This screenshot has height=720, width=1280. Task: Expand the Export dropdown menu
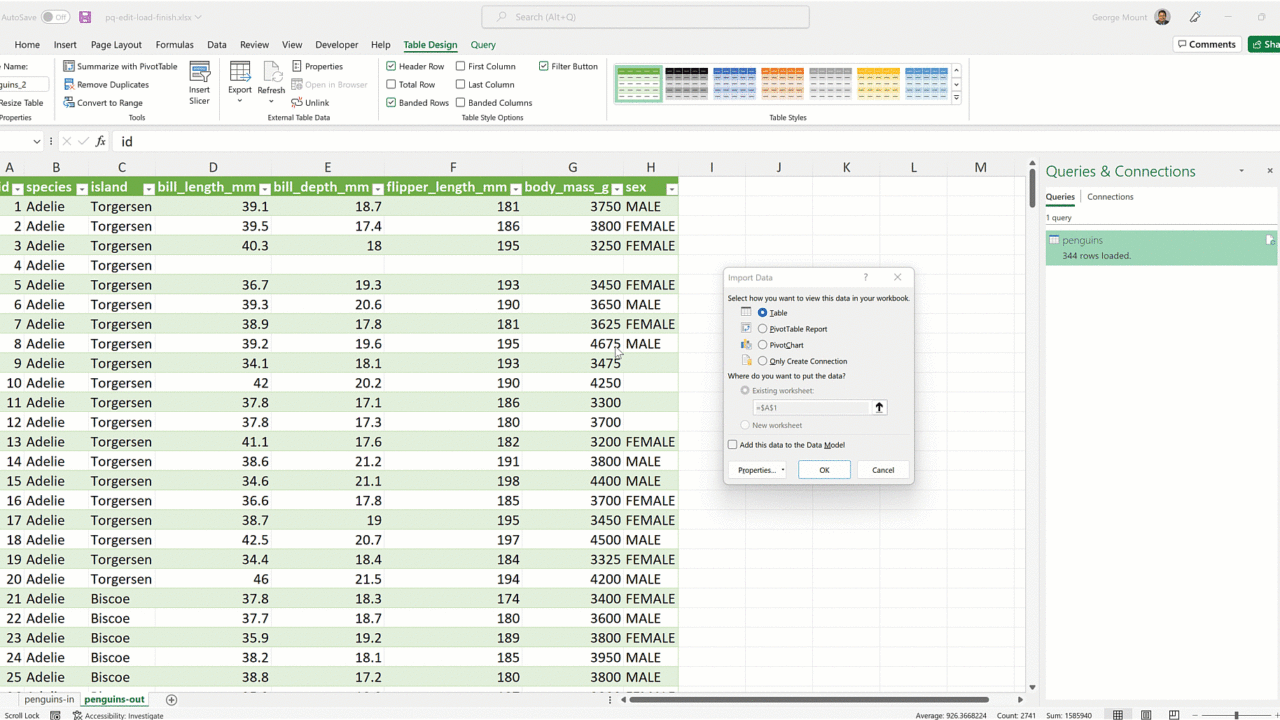tap(240, 101)
